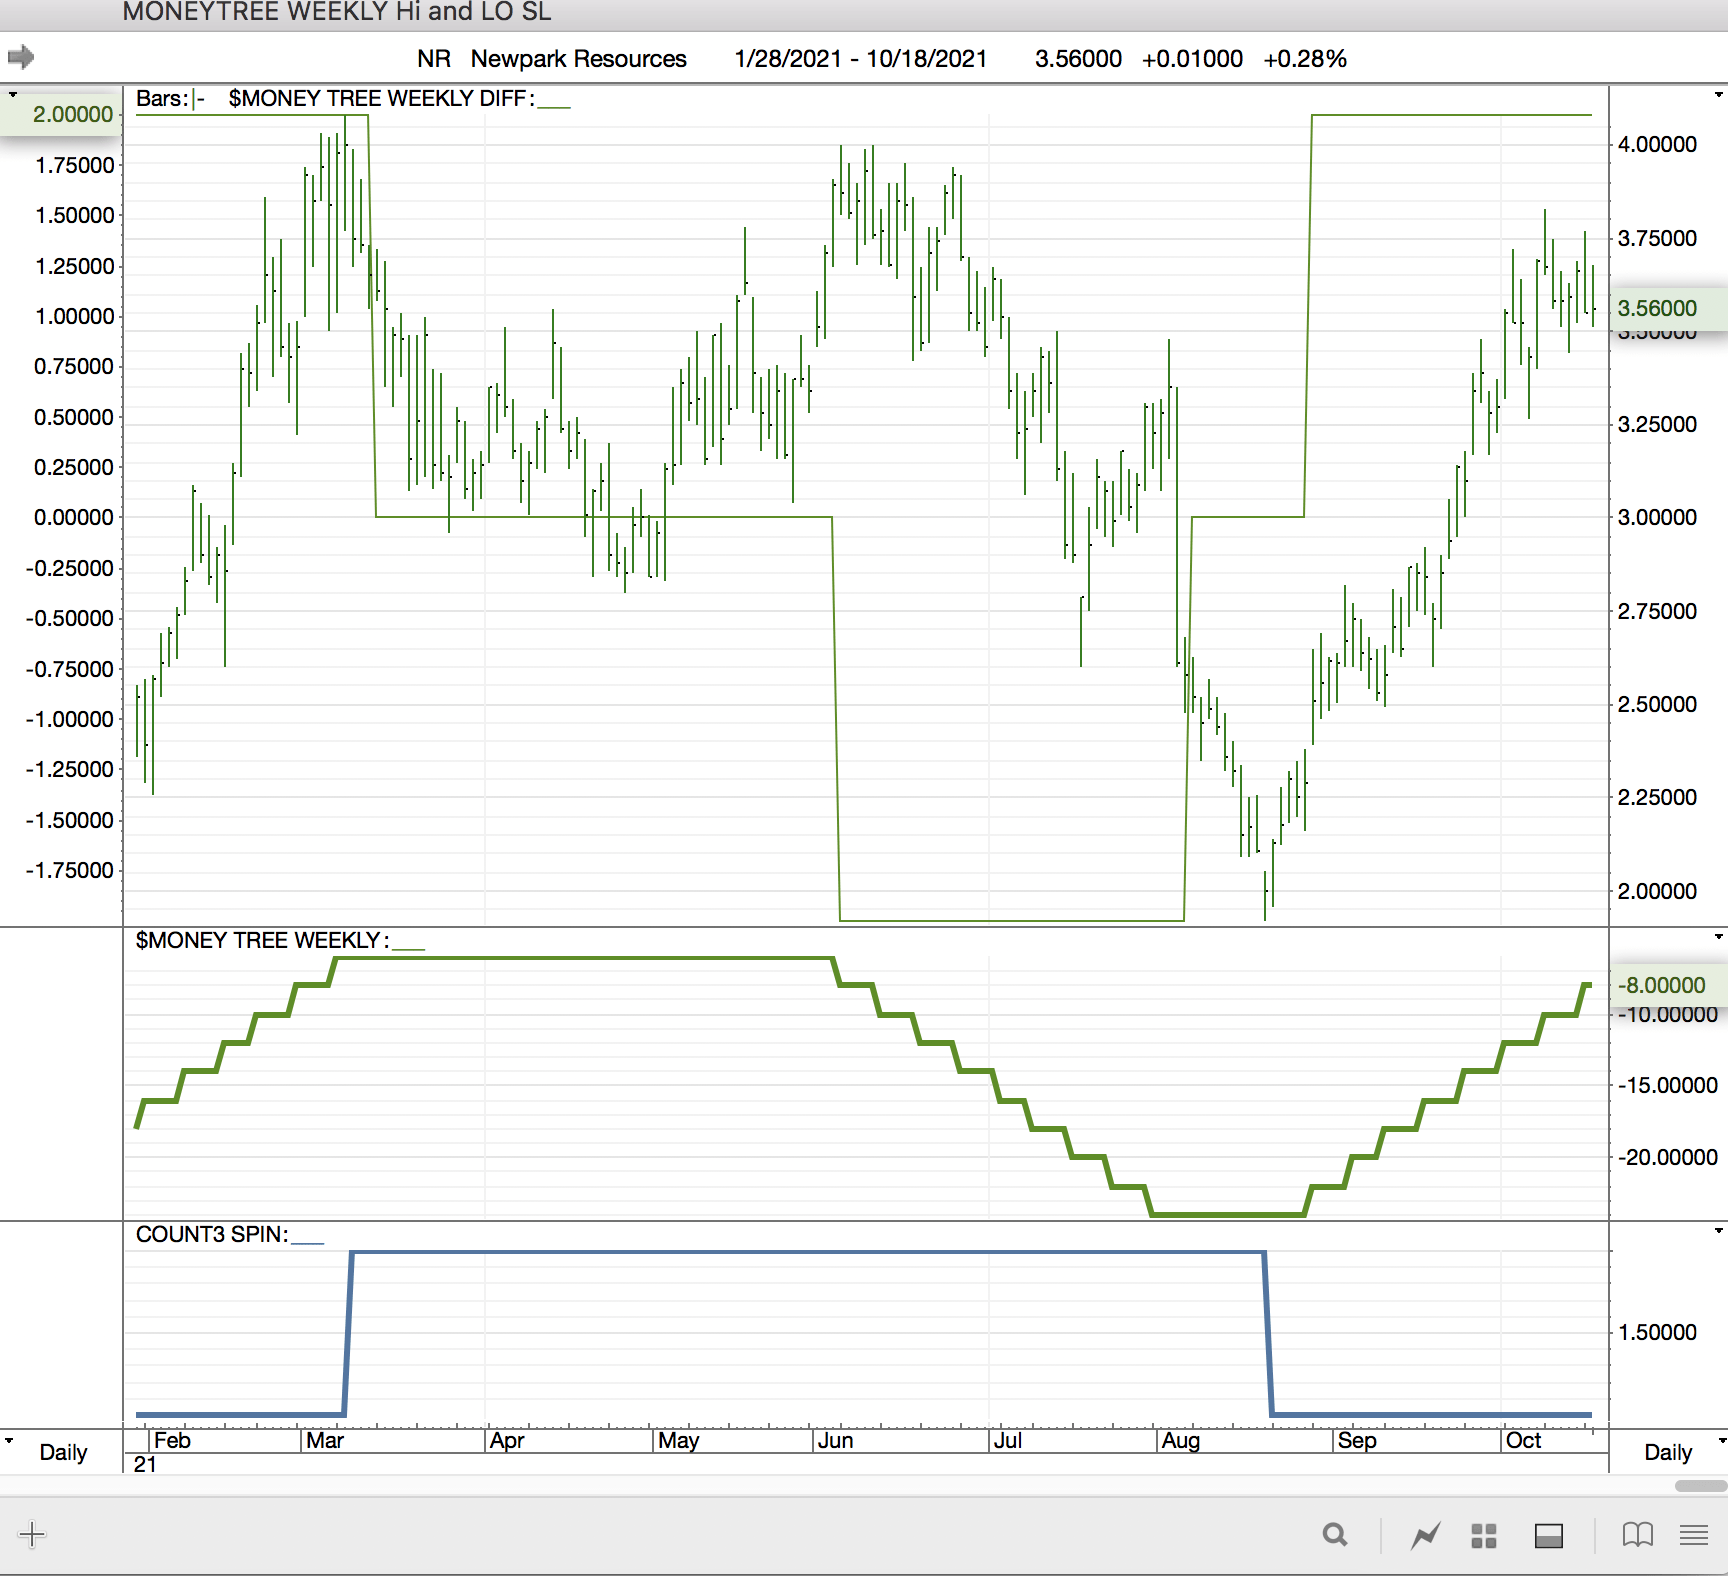Click the line chart icon in bottom toolbar
The height and width of the screenshot is (1576, 1728).
click(1425, 1534)
